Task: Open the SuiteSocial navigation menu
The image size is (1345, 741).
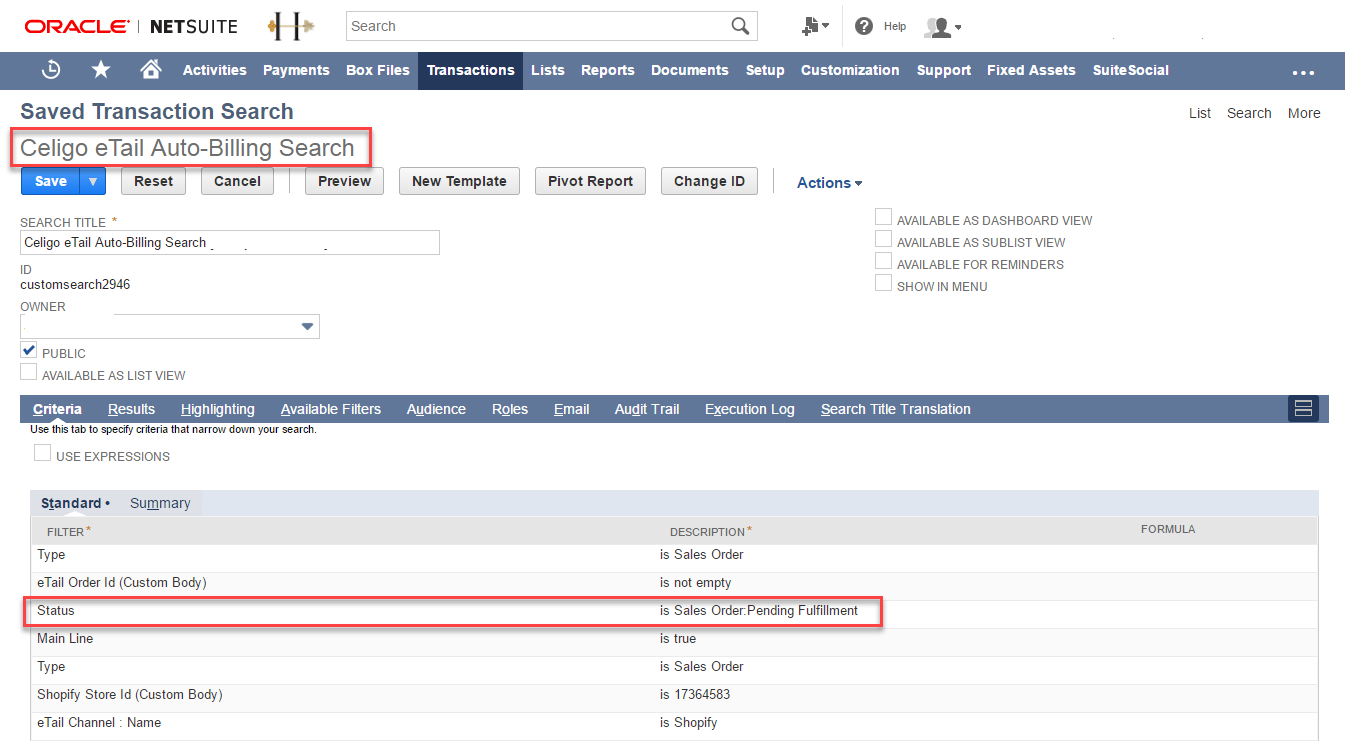Action: pos(1131,70)
